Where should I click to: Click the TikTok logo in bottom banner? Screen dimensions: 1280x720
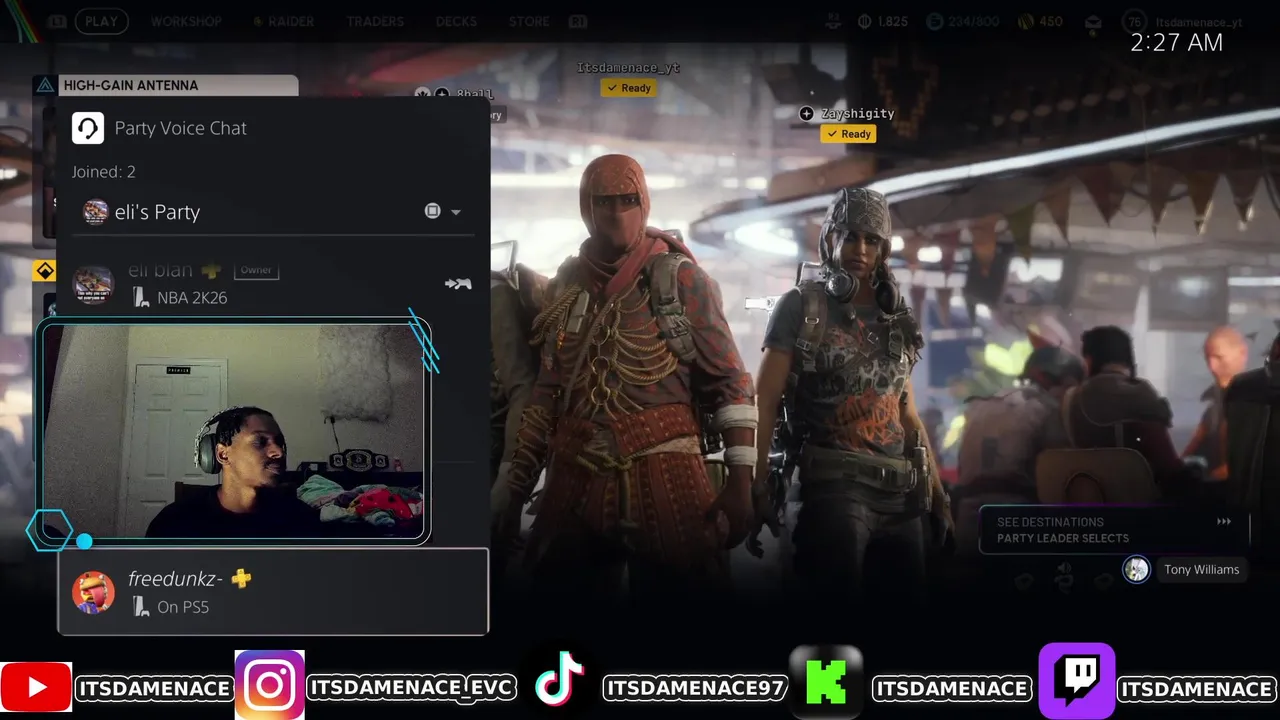[x=559, y=680]
